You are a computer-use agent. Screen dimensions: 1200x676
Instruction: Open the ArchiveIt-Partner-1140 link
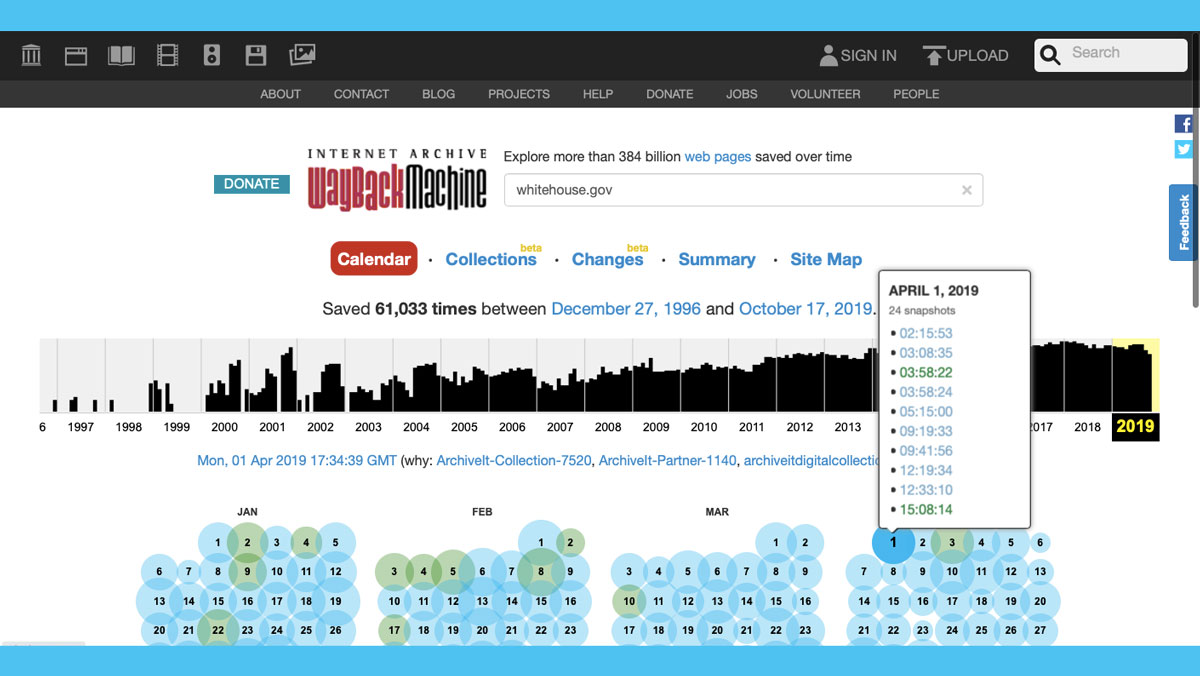click(x=667, y=461)
